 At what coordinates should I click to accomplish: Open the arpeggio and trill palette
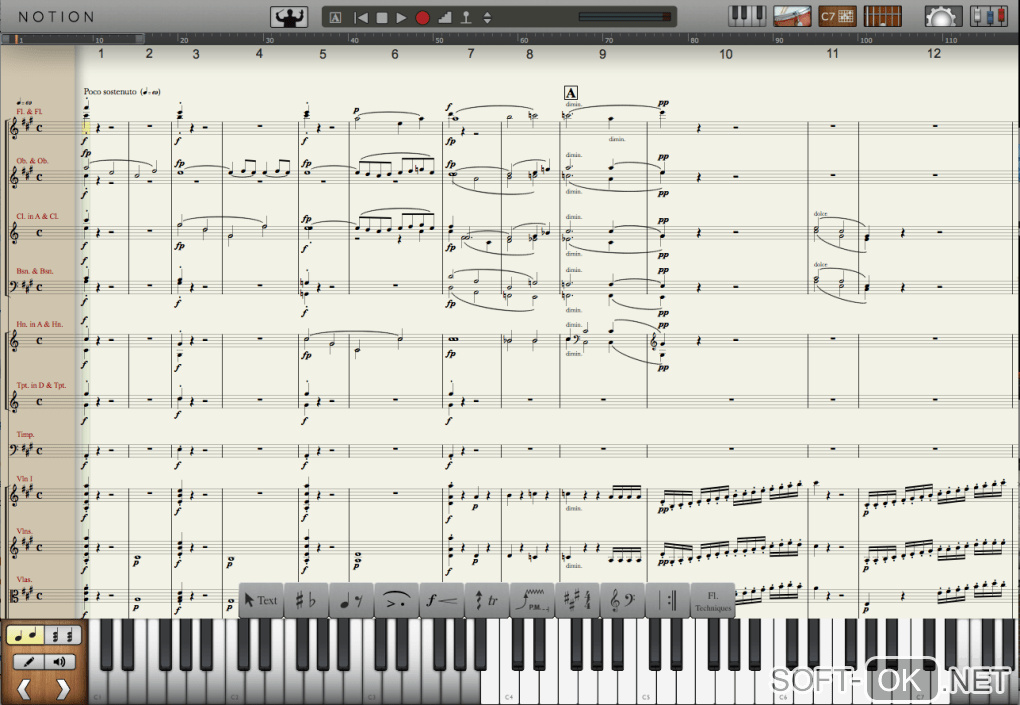point(487,600)
